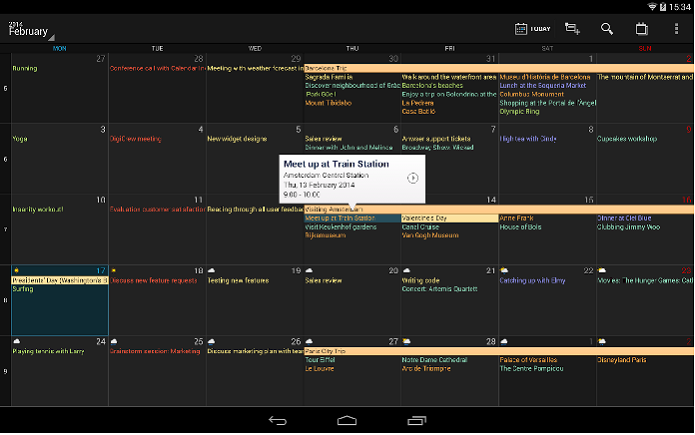
Task: Open 'Mount Tibidabo' event
Action: [328, 103]
